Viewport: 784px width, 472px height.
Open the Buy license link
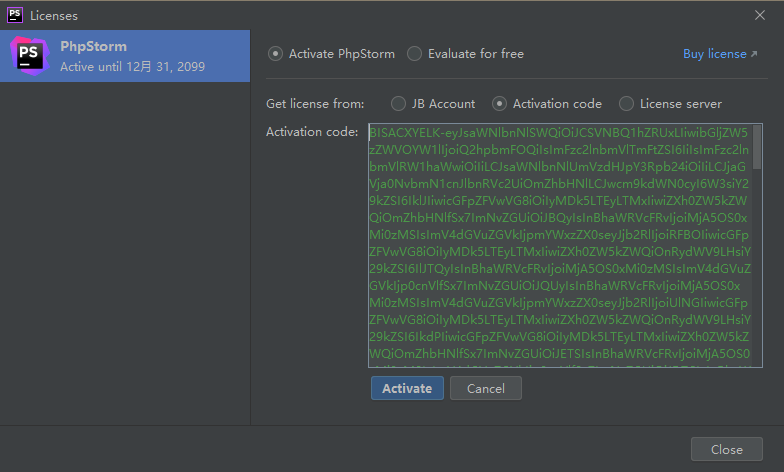point(714,54)
